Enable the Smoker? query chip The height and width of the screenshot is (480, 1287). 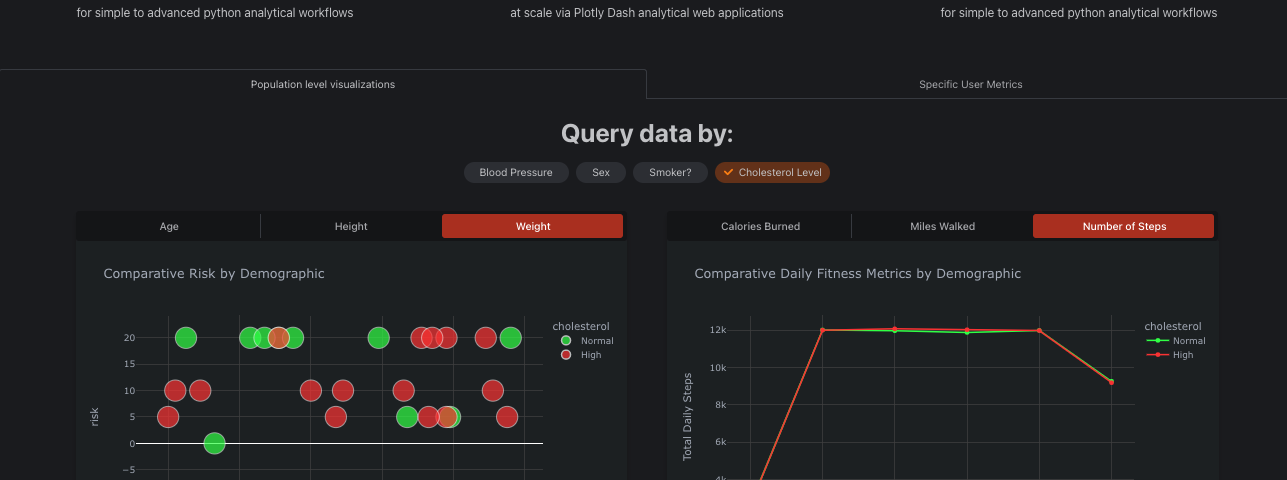[670, 173]
